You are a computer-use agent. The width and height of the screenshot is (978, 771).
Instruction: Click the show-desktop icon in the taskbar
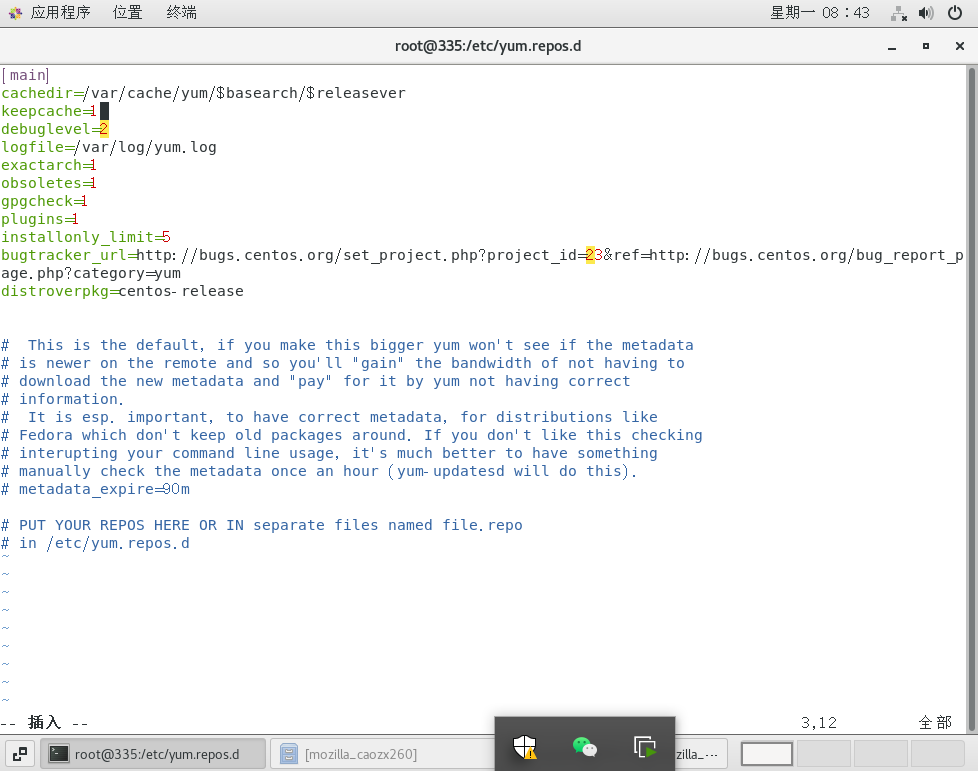tap(19, 754)
